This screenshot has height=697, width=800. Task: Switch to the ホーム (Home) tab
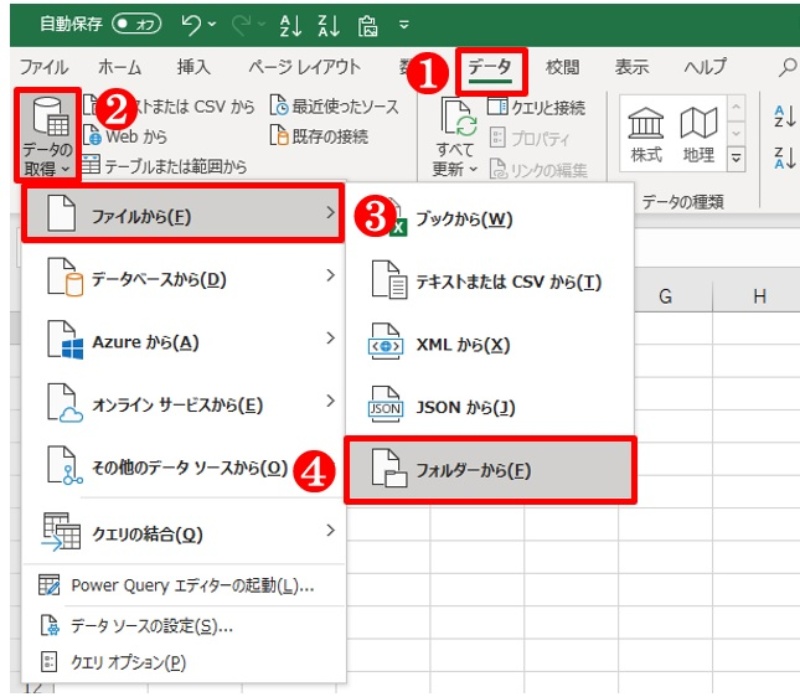(x=119, y=67)
